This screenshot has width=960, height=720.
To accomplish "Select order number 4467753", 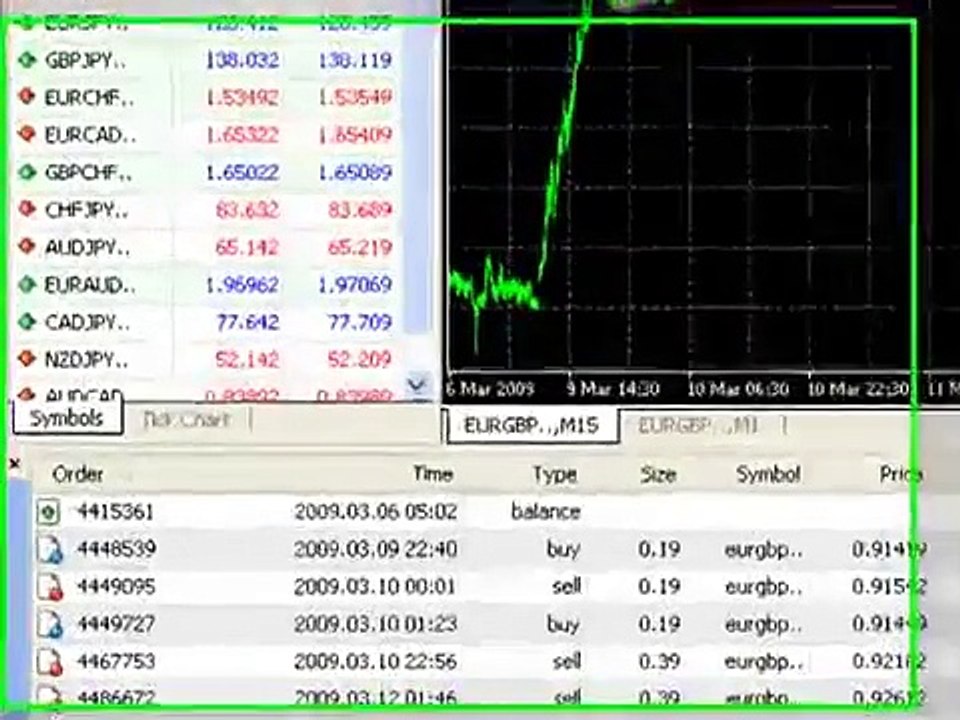I will [116, 661].
